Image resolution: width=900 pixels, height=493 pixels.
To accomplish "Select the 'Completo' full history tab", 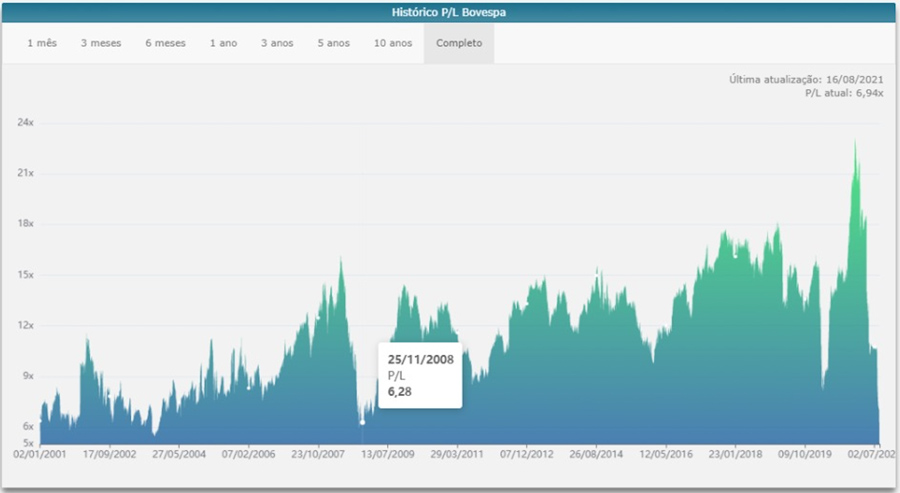I will tap(459, 44).
